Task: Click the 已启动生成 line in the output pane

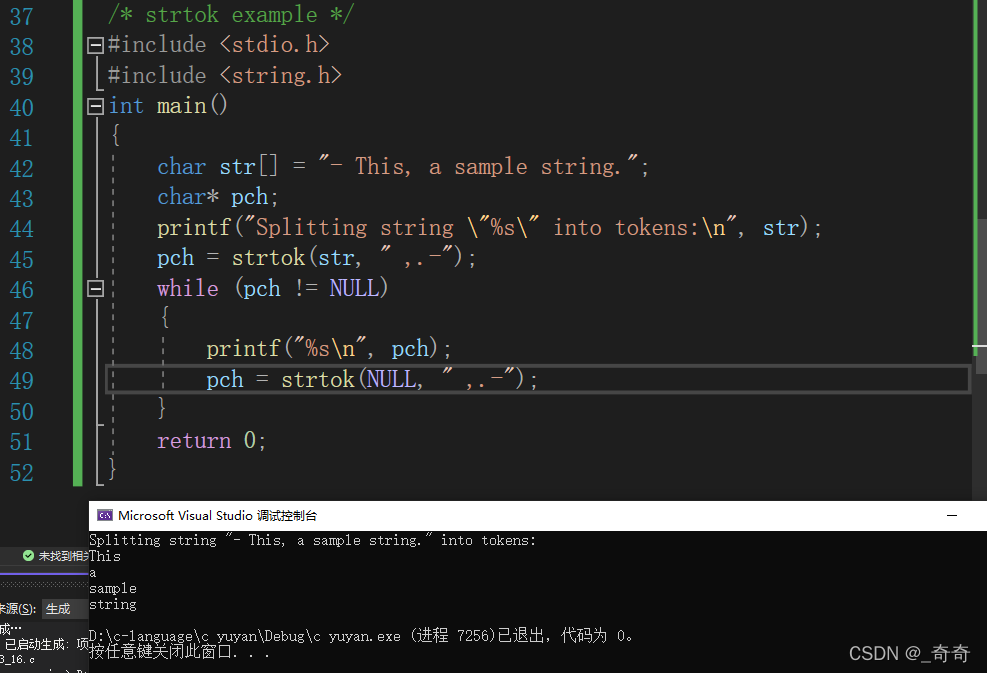Action: coord(46,644)
